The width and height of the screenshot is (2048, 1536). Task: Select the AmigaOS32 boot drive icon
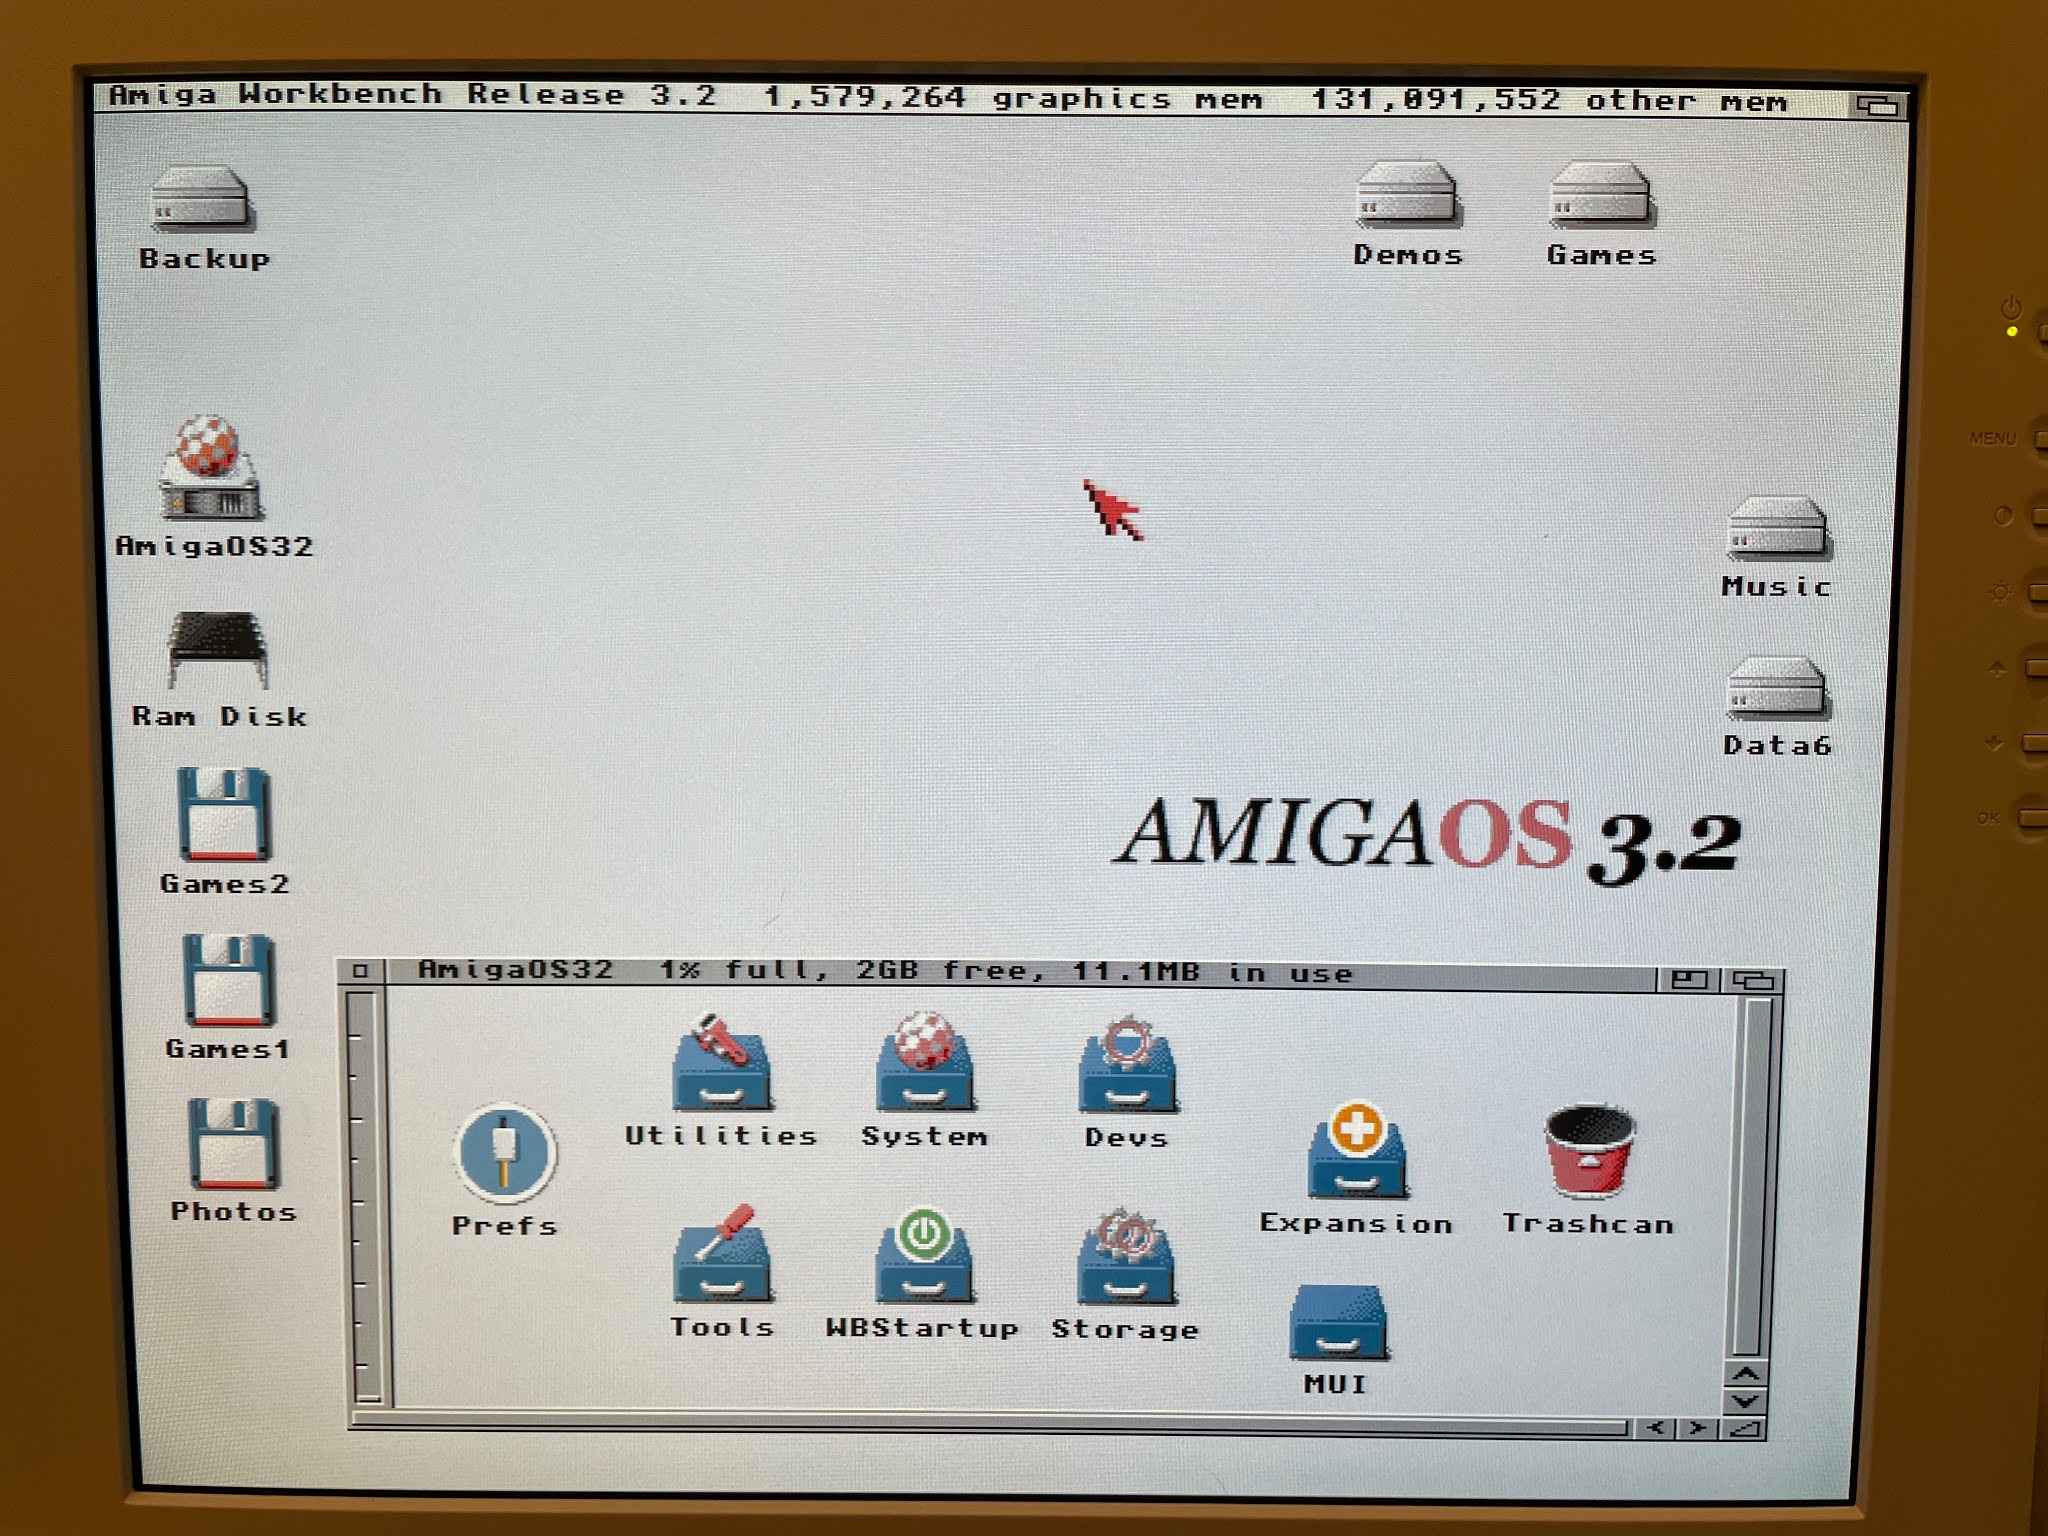pyautogui.click(x=211, y=468)
